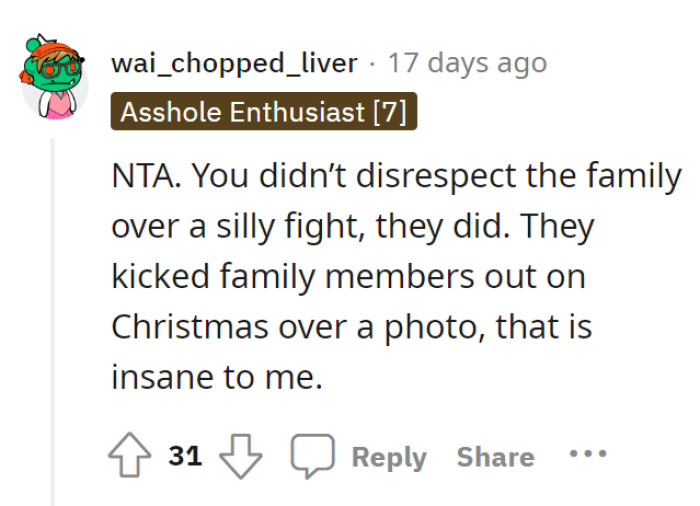This screenshot has height=506, width=700.
Task: Open the three-dot more options menu
Action: 588,455
